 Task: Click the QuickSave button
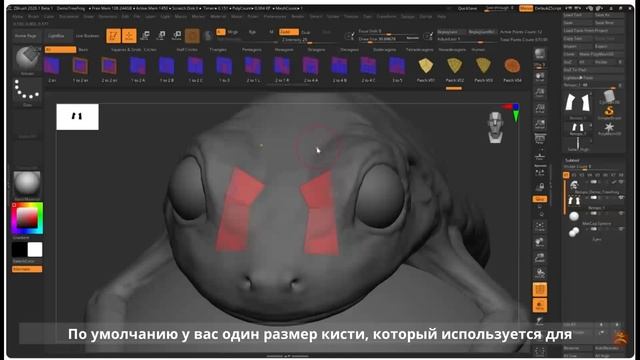point(467,8)
